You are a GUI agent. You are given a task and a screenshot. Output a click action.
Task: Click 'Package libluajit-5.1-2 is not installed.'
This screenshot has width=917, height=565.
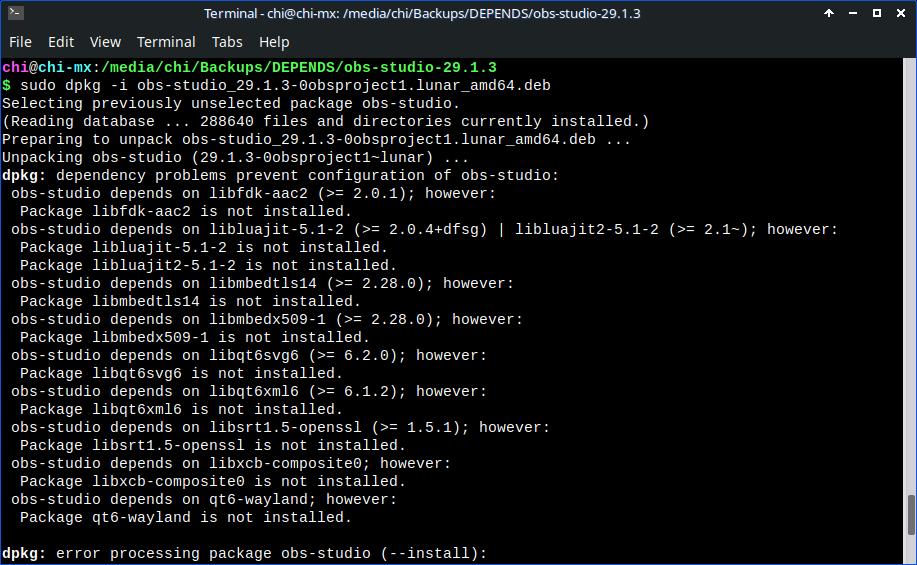(204, 247)
